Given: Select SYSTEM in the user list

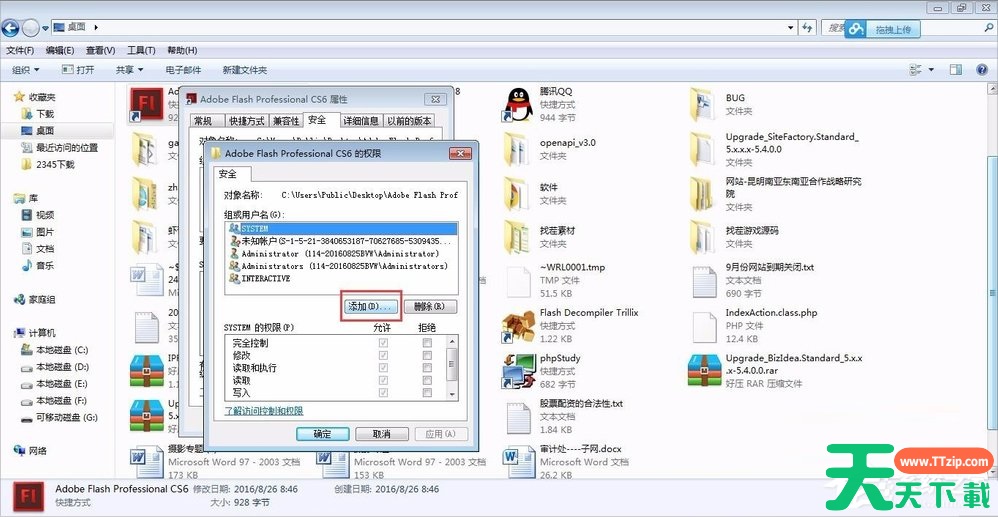Looking at the screenshot, I should click(x=341, y=228).
